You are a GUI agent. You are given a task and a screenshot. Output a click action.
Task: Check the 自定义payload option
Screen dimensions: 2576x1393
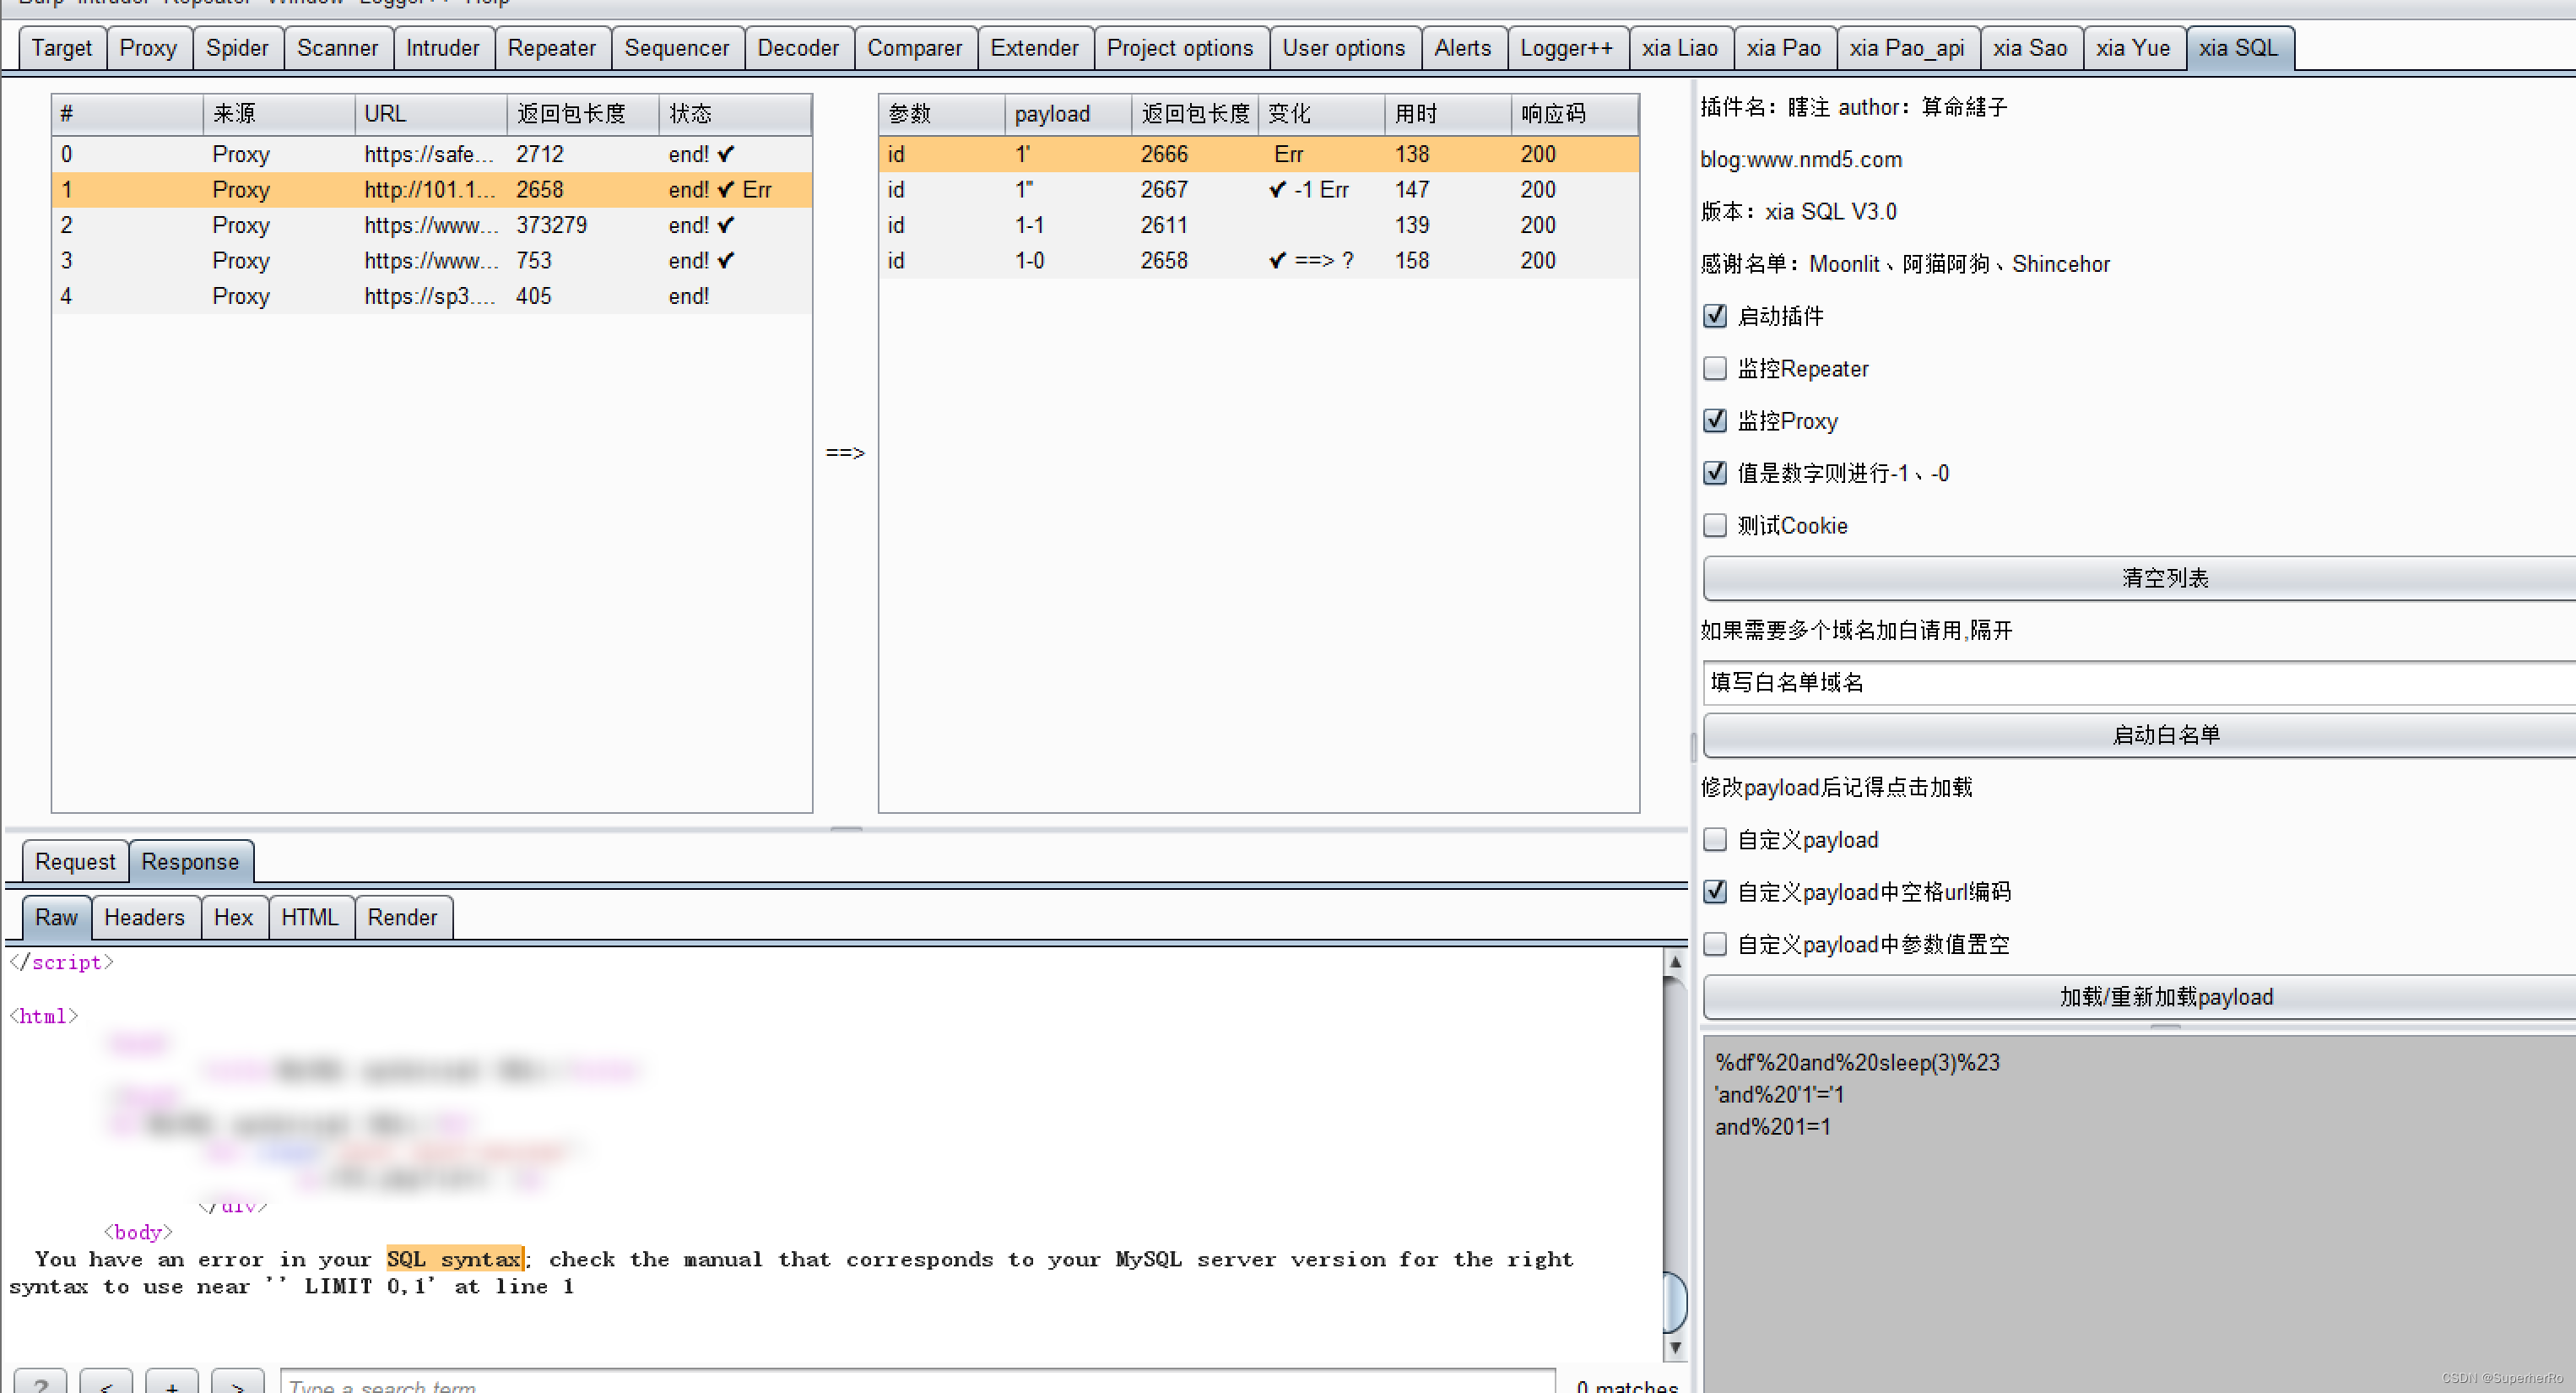pyautogui.click(x=1715, y=840)
